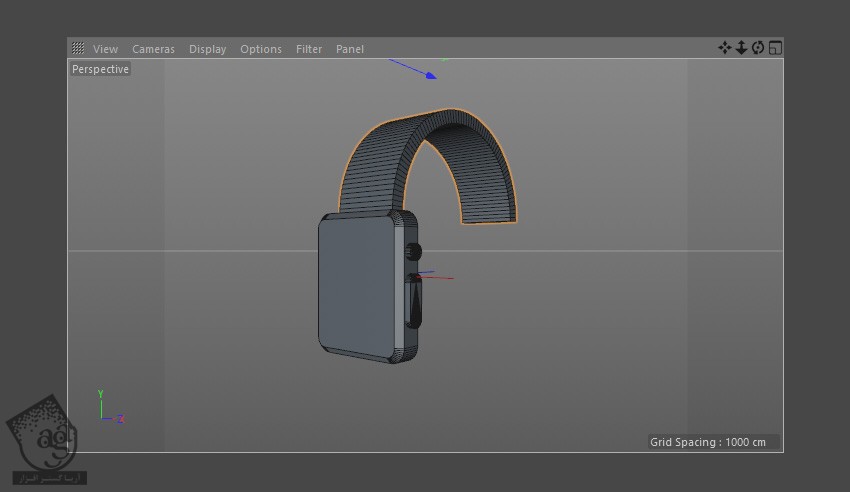This screenshot has height=492, width=850.
Task: Open the Filter menu list
Action: click(309, 49)
